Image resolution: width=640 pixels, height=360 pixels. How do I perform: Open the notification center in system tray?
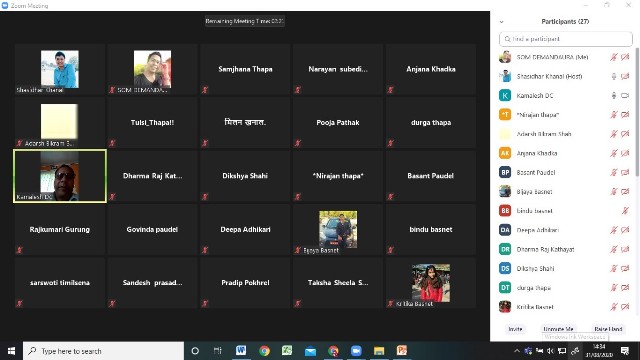tap(625, 351)
